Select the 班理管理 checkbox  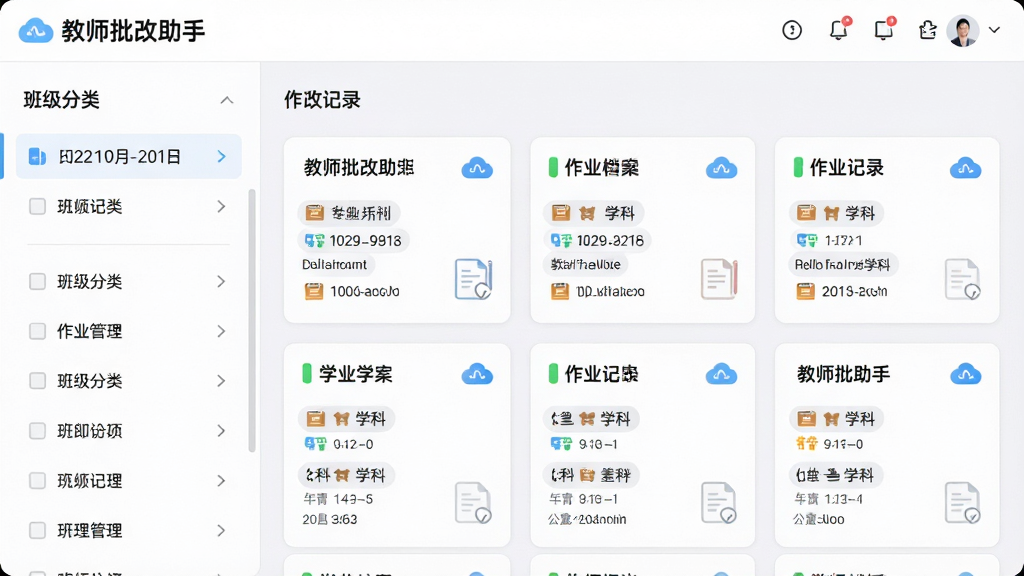click(37, 530)
